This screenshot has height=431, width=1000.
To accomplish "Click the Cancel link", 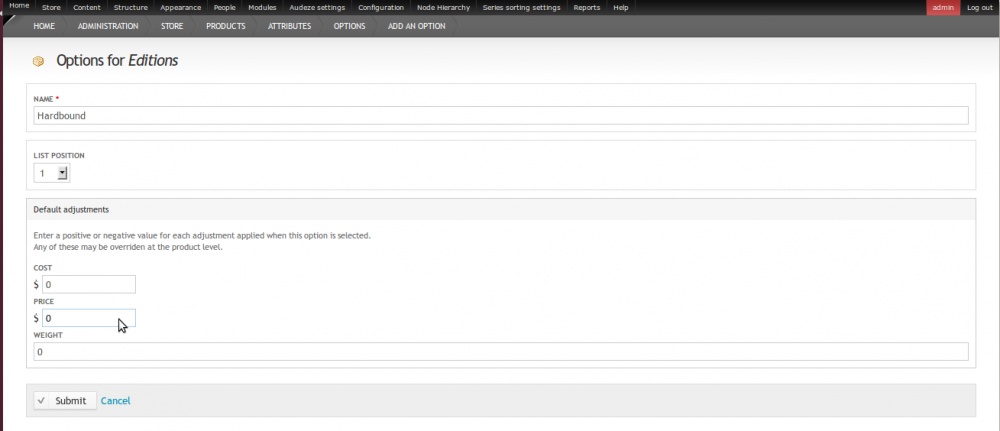I will pos(115,401).
